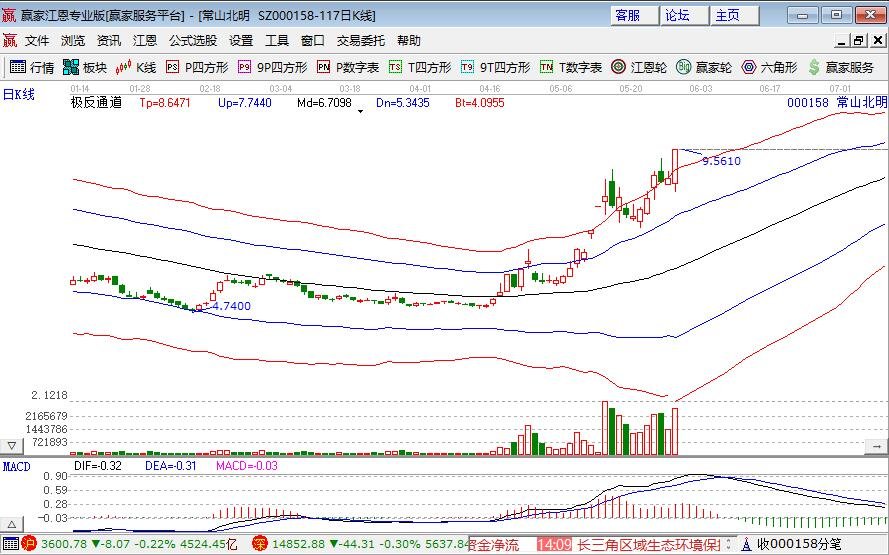Expand MACD panel with up triangle
This screenshot has height=555, width=889.
click(12, 524)
